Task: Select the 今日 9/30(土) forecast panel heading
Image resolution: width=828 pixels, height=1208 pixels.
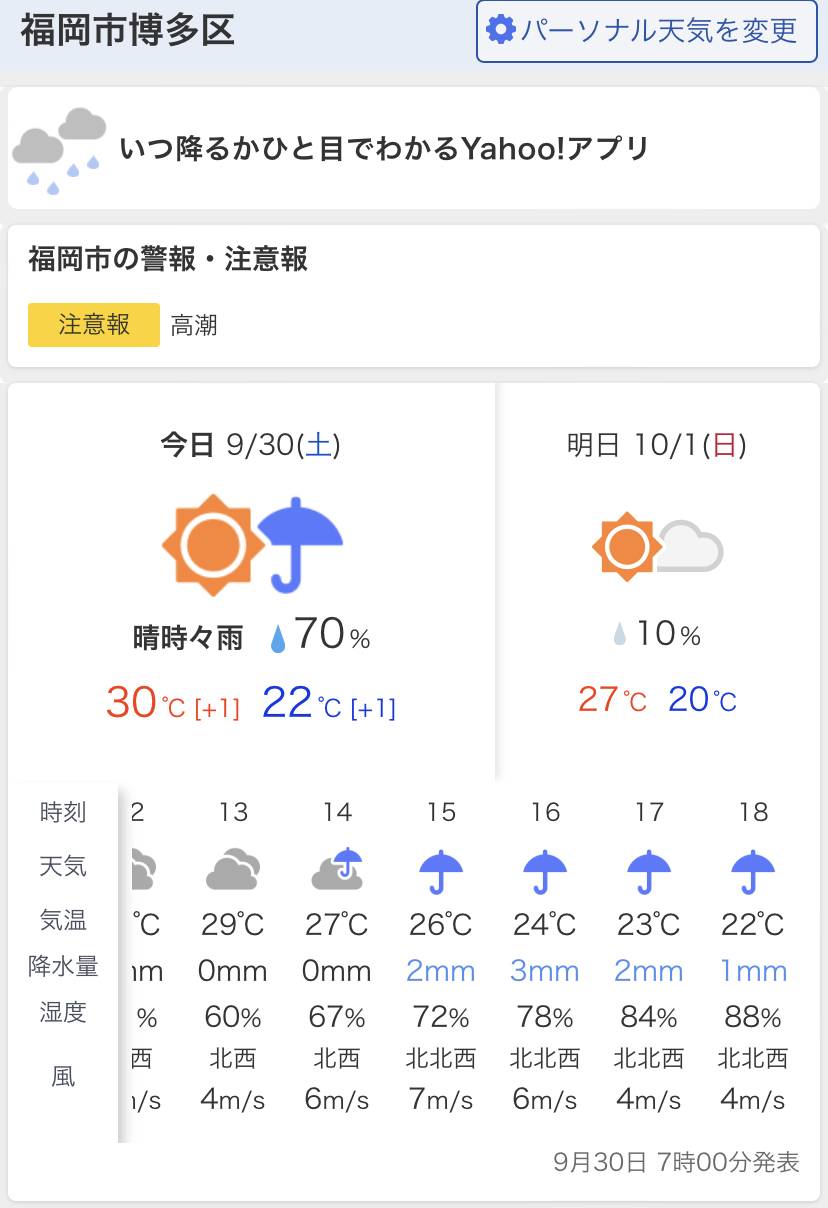Action: (x=251, y=445)
